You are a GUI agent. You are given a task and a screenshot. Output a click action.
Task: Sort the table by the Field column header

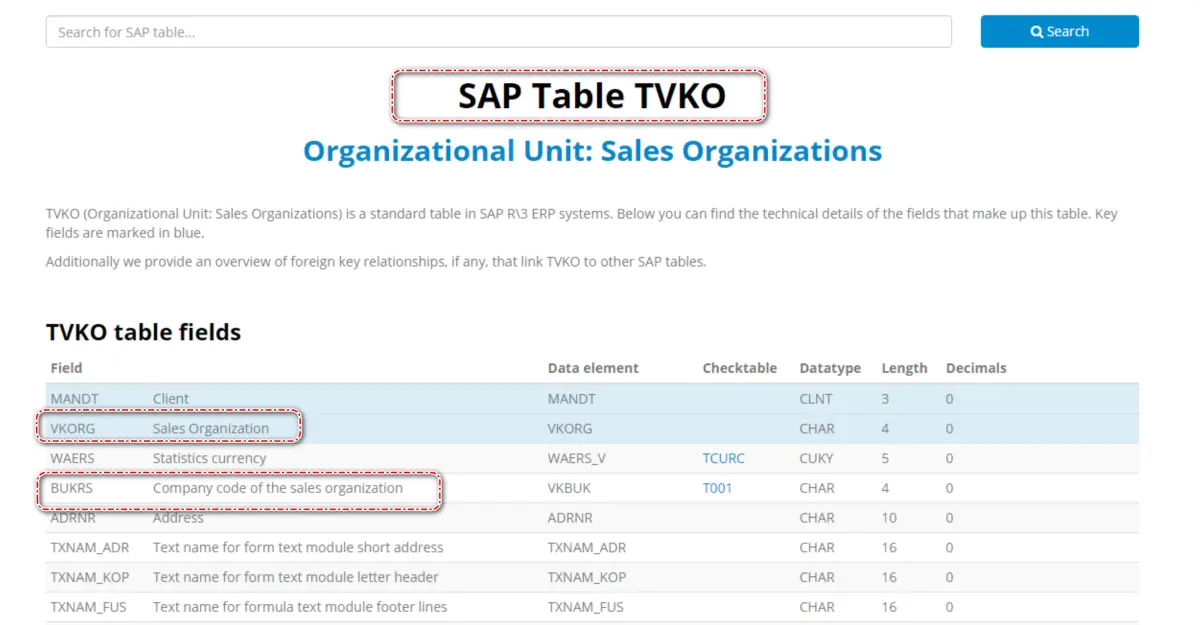pyautogui.click(x=65, y=367)
